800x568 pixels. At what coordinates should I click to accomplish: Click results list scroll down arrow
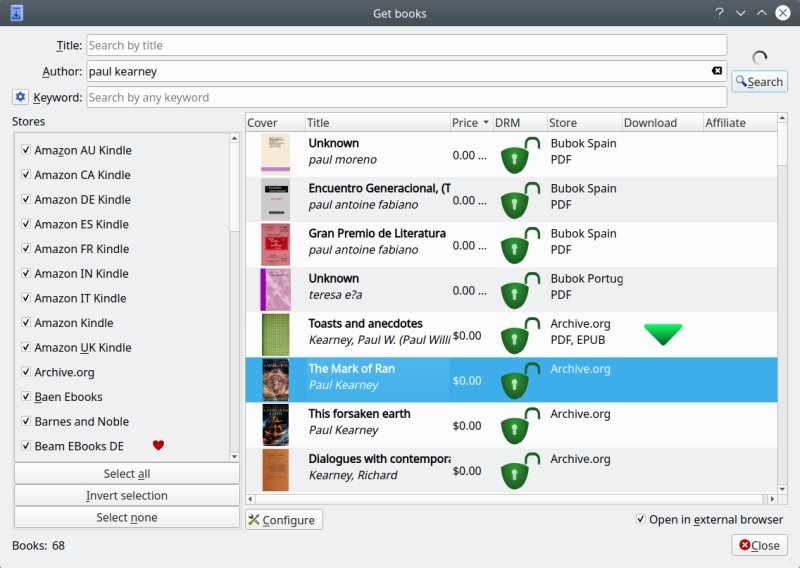click(782, 489)
